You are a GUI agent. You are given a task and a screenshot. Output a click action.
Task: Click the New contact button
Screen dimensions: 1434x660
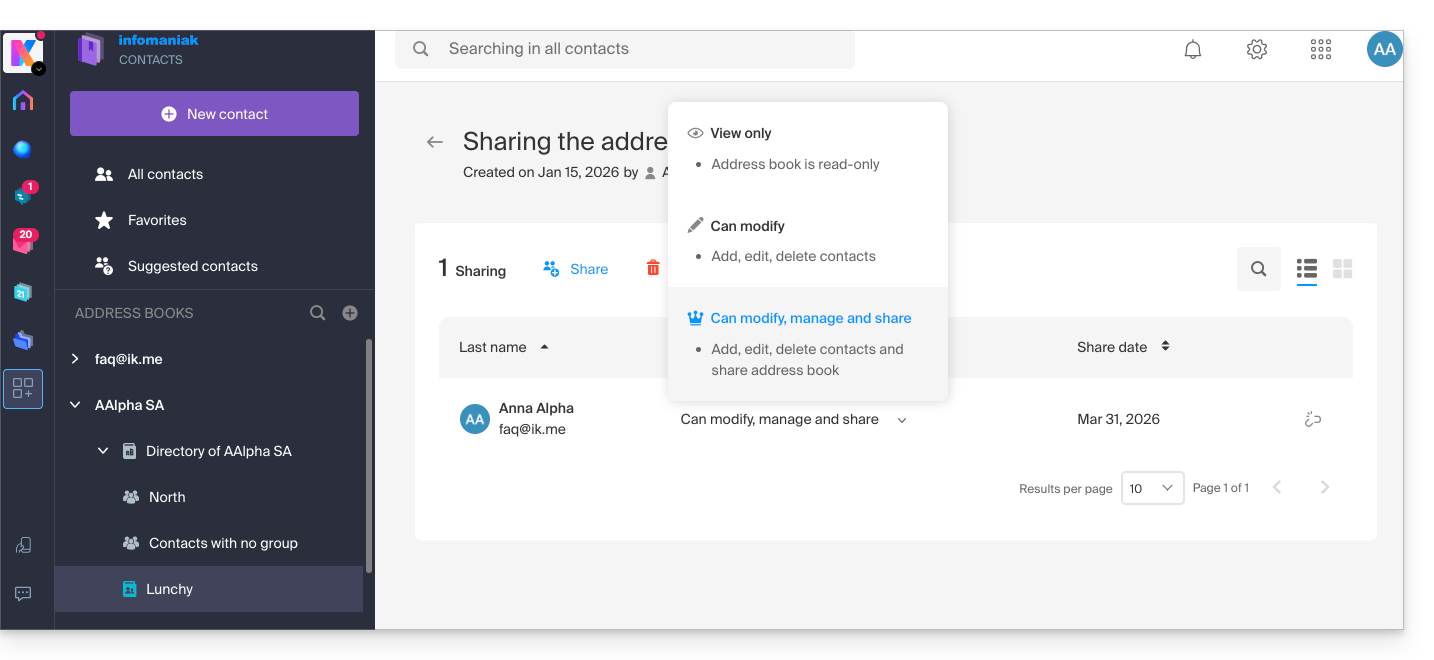pos(214,114)
